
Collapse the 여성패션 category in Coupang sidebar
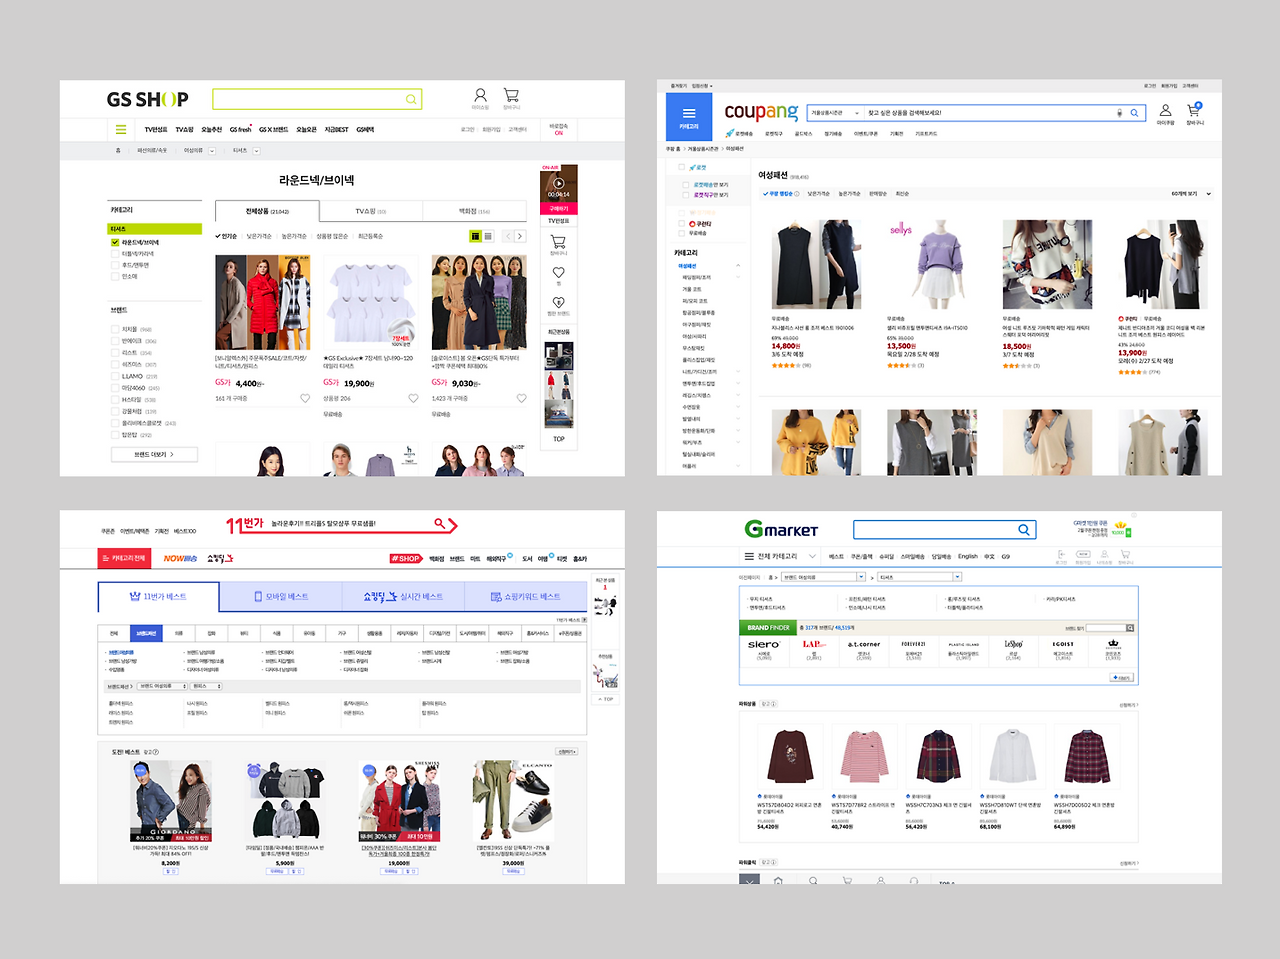click(738, 266)
